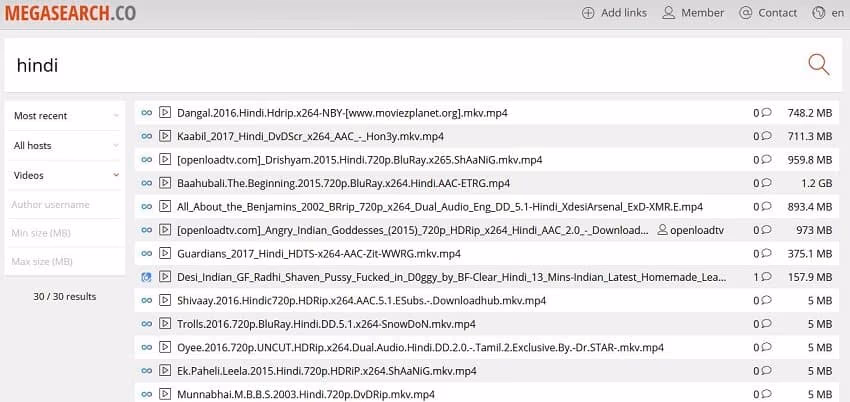
Task: Open the Dangal.2016.Hindi.Hdrip file name
Action: click(x=342, y=113)
